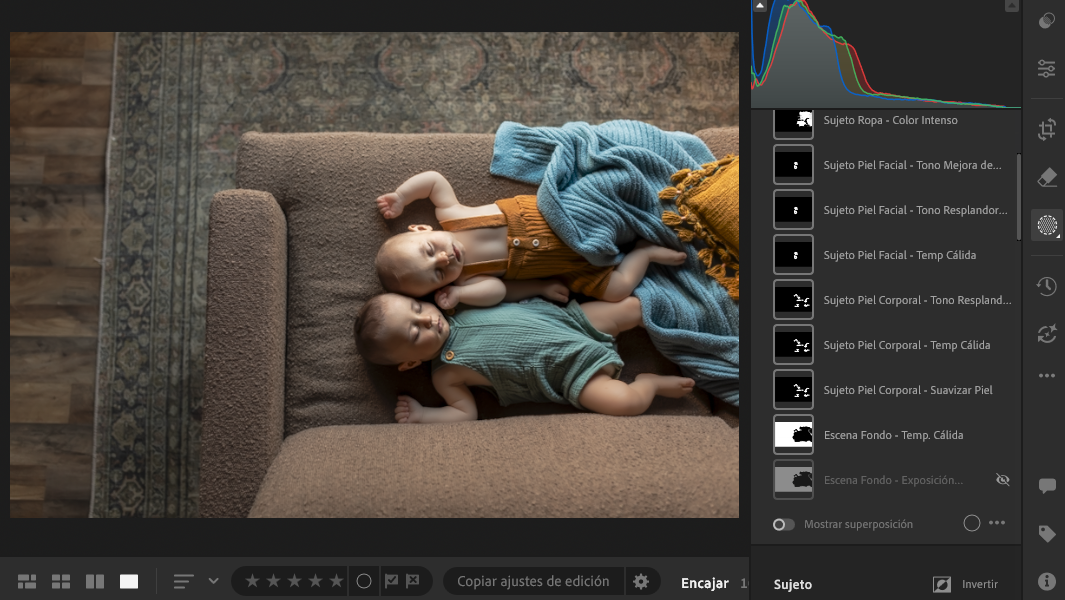Screen dimensions: 1065x600
Task: Open the Versions history clock icon
Action: point(1046,287)
